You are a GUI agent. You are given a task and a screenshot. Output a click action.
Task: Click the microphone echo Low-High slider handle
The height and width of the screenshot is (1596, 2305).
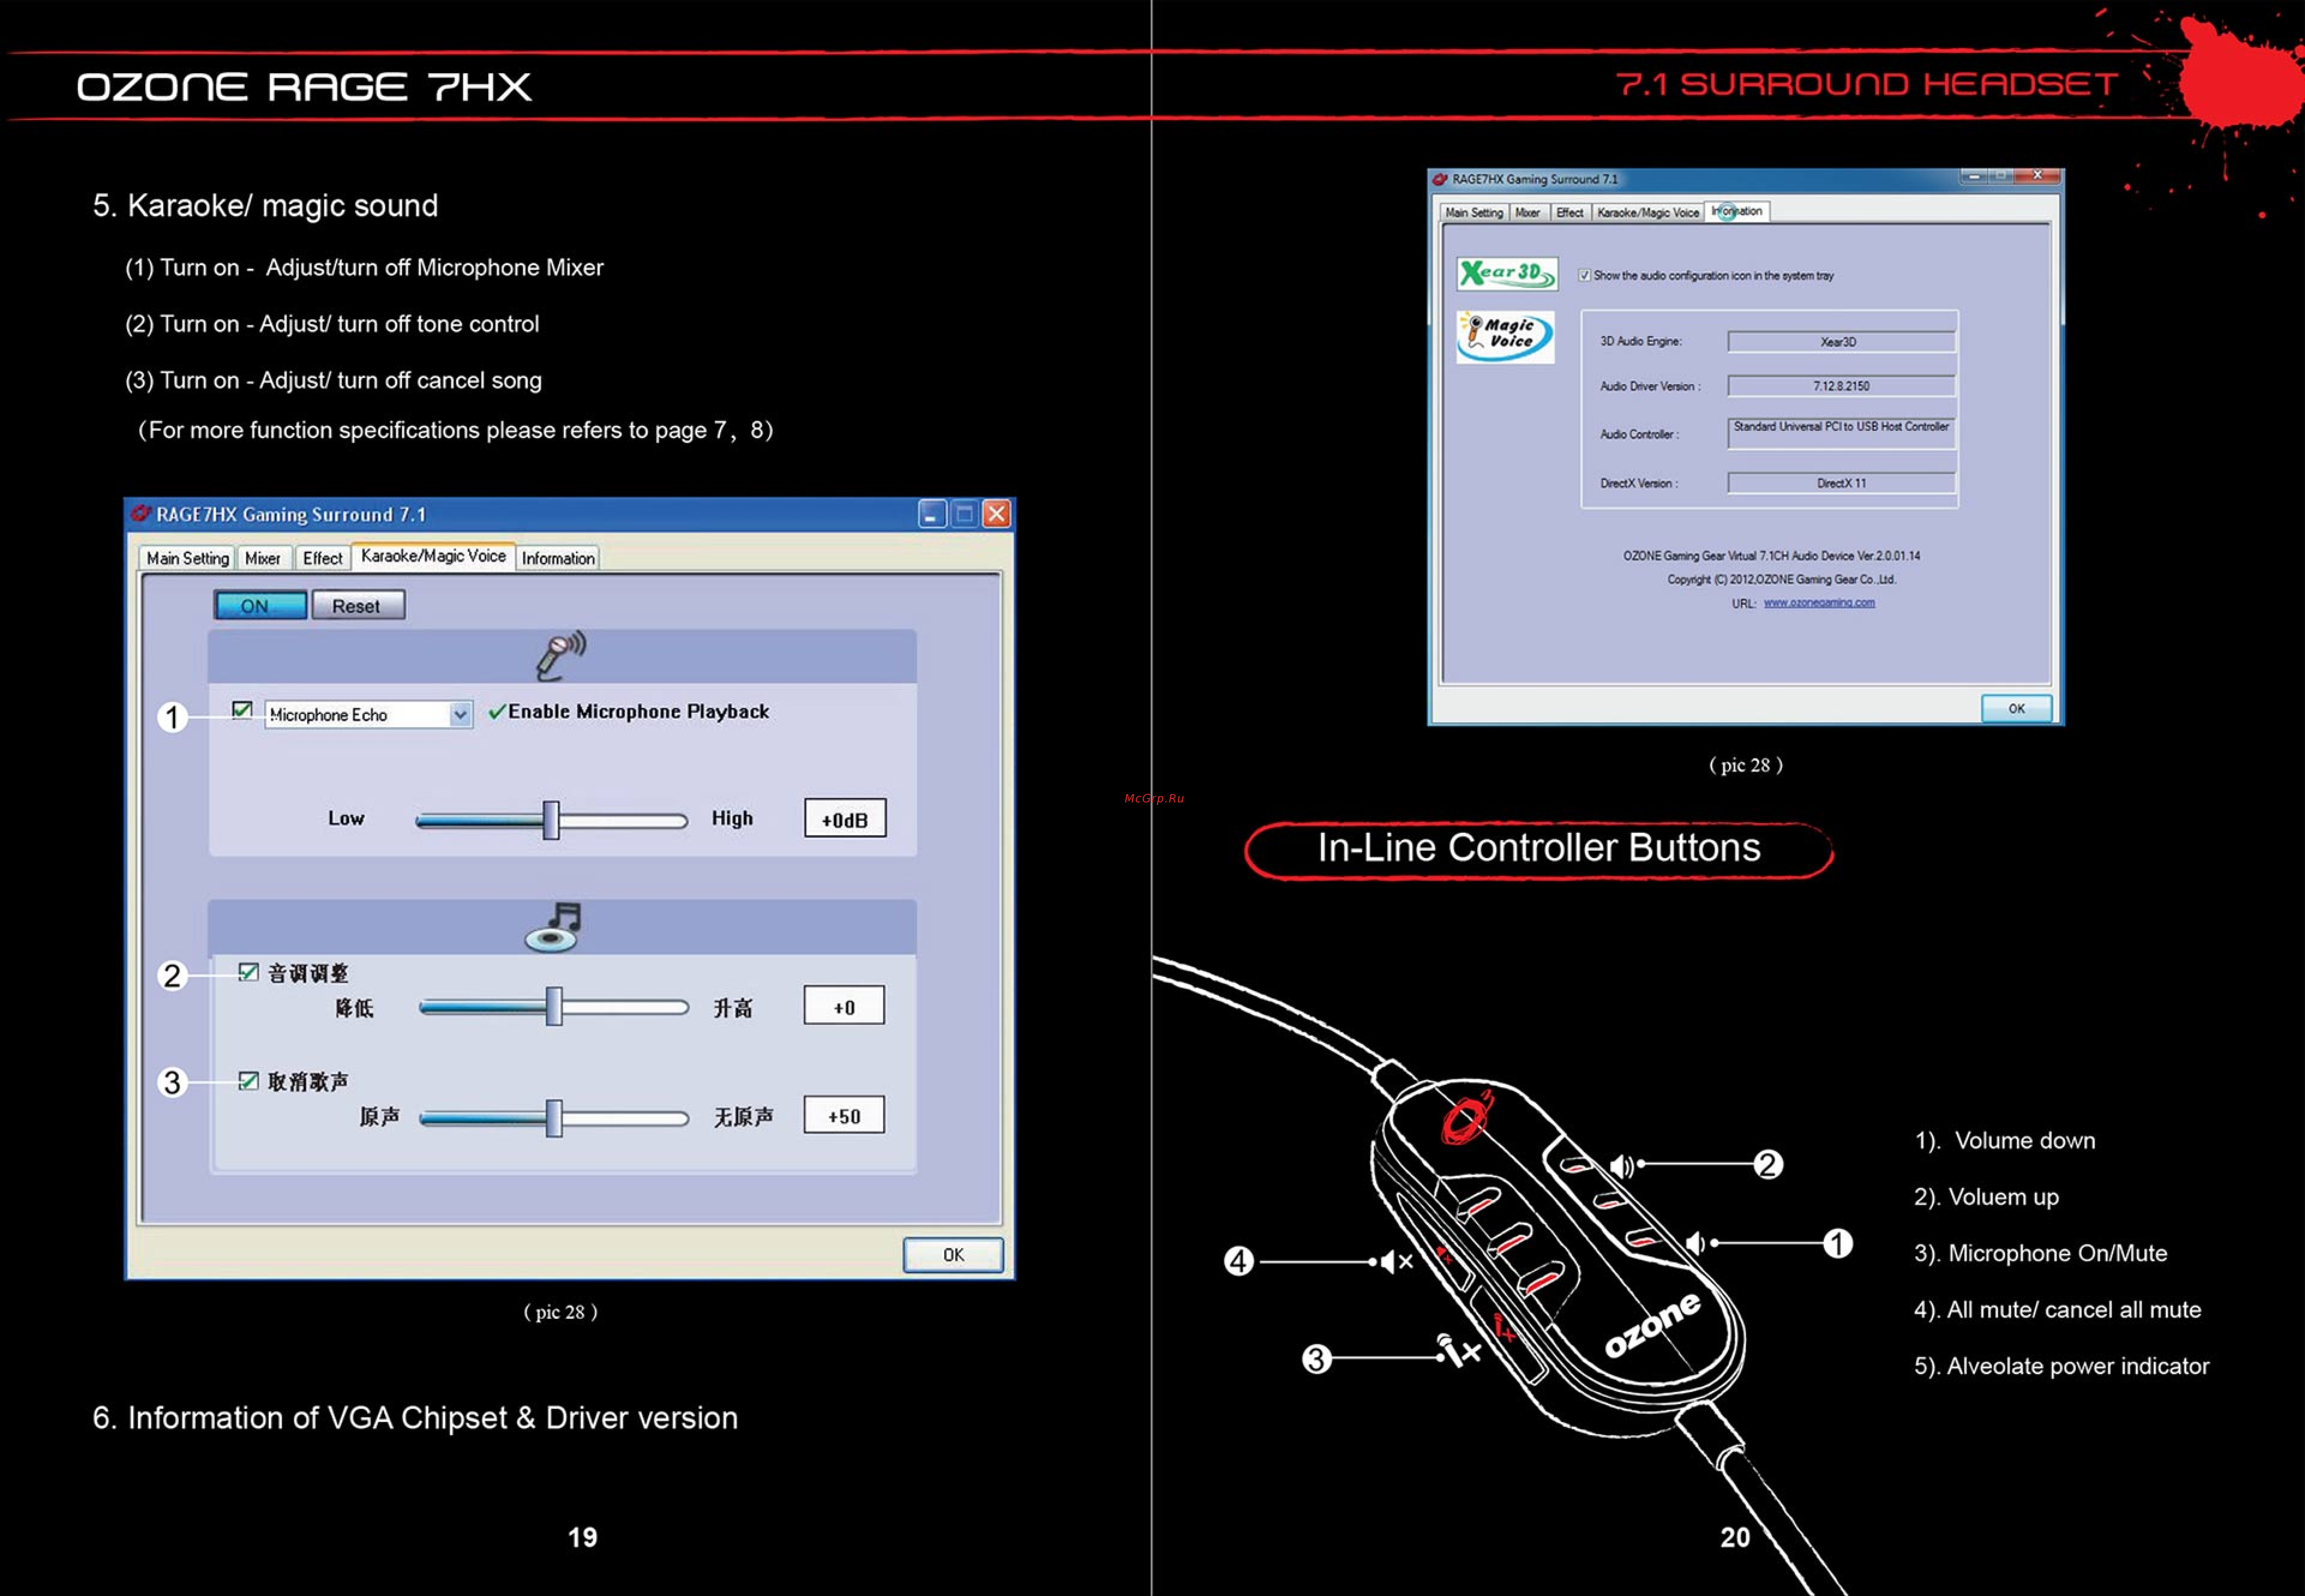[x=551, y=820]
